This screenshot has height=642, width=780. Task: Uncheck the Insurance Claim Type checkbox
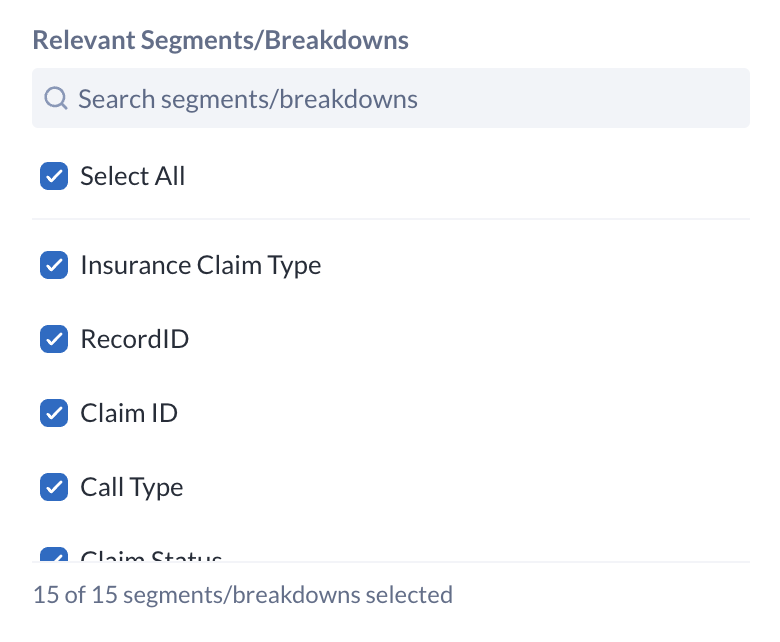(53, 265)
